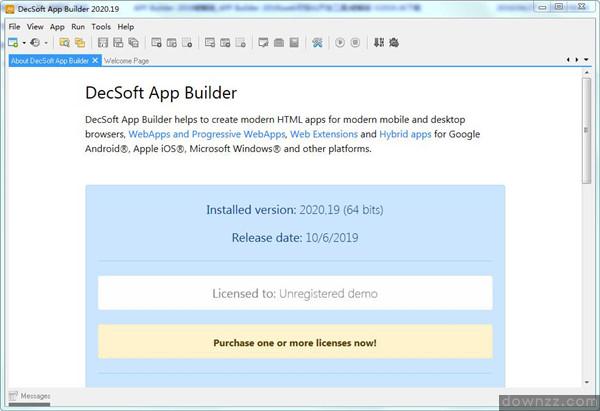Click the Messages panel icon in status bar
The width and height of the screenshot is (600, 411).
click(13, 397)
